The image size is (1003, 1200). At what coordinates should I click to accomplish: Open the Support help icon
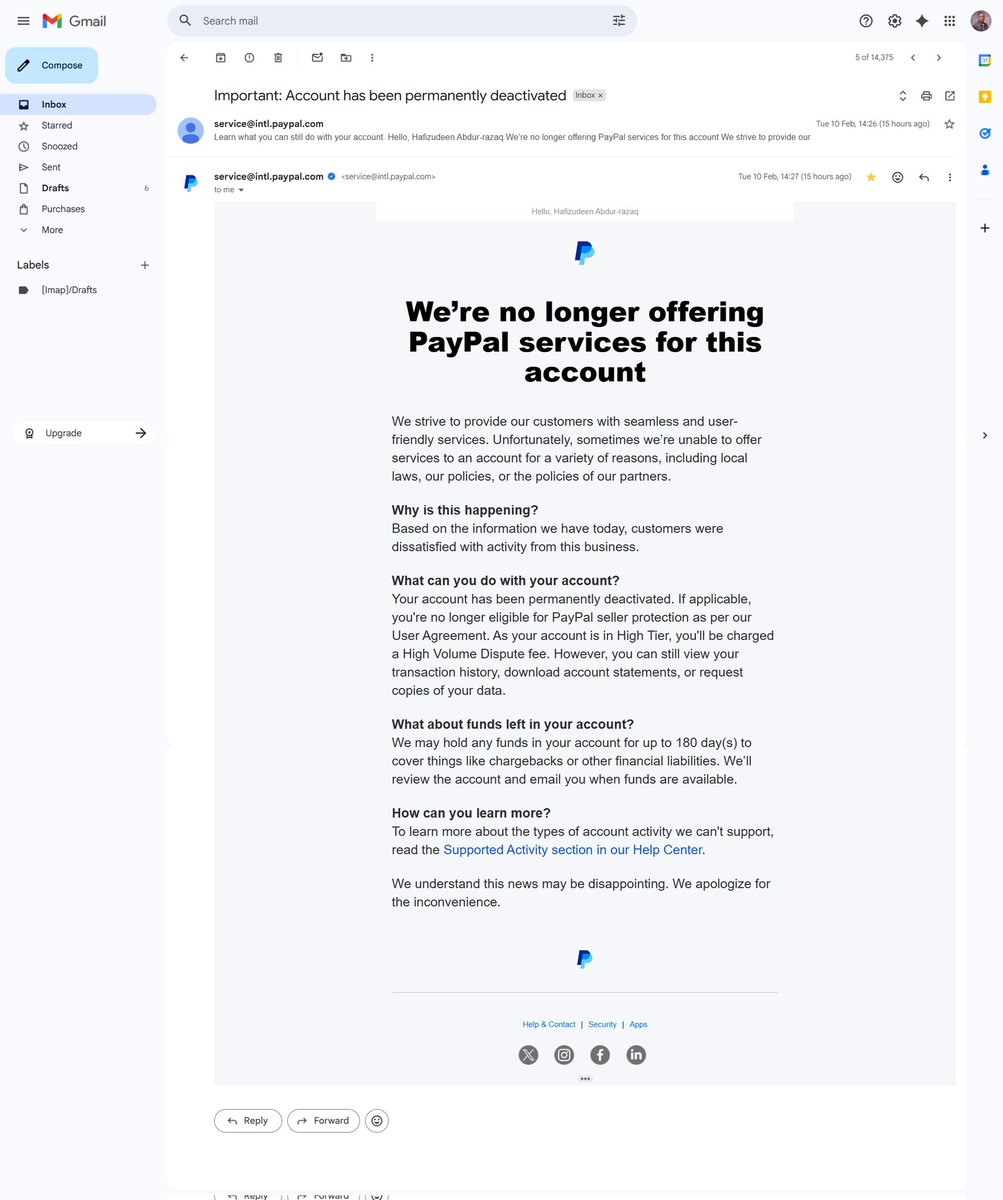coord(866,21)
